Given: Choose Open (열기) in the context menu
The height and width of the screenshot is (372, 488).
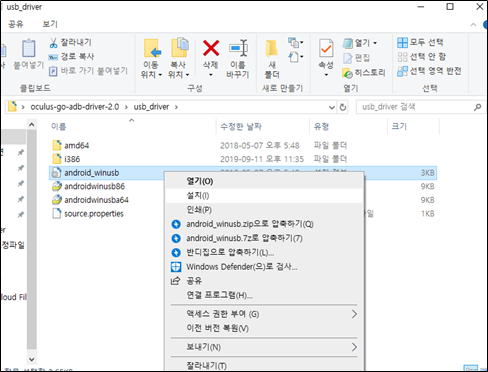Looking at the screenshot, I should (264, 181).
